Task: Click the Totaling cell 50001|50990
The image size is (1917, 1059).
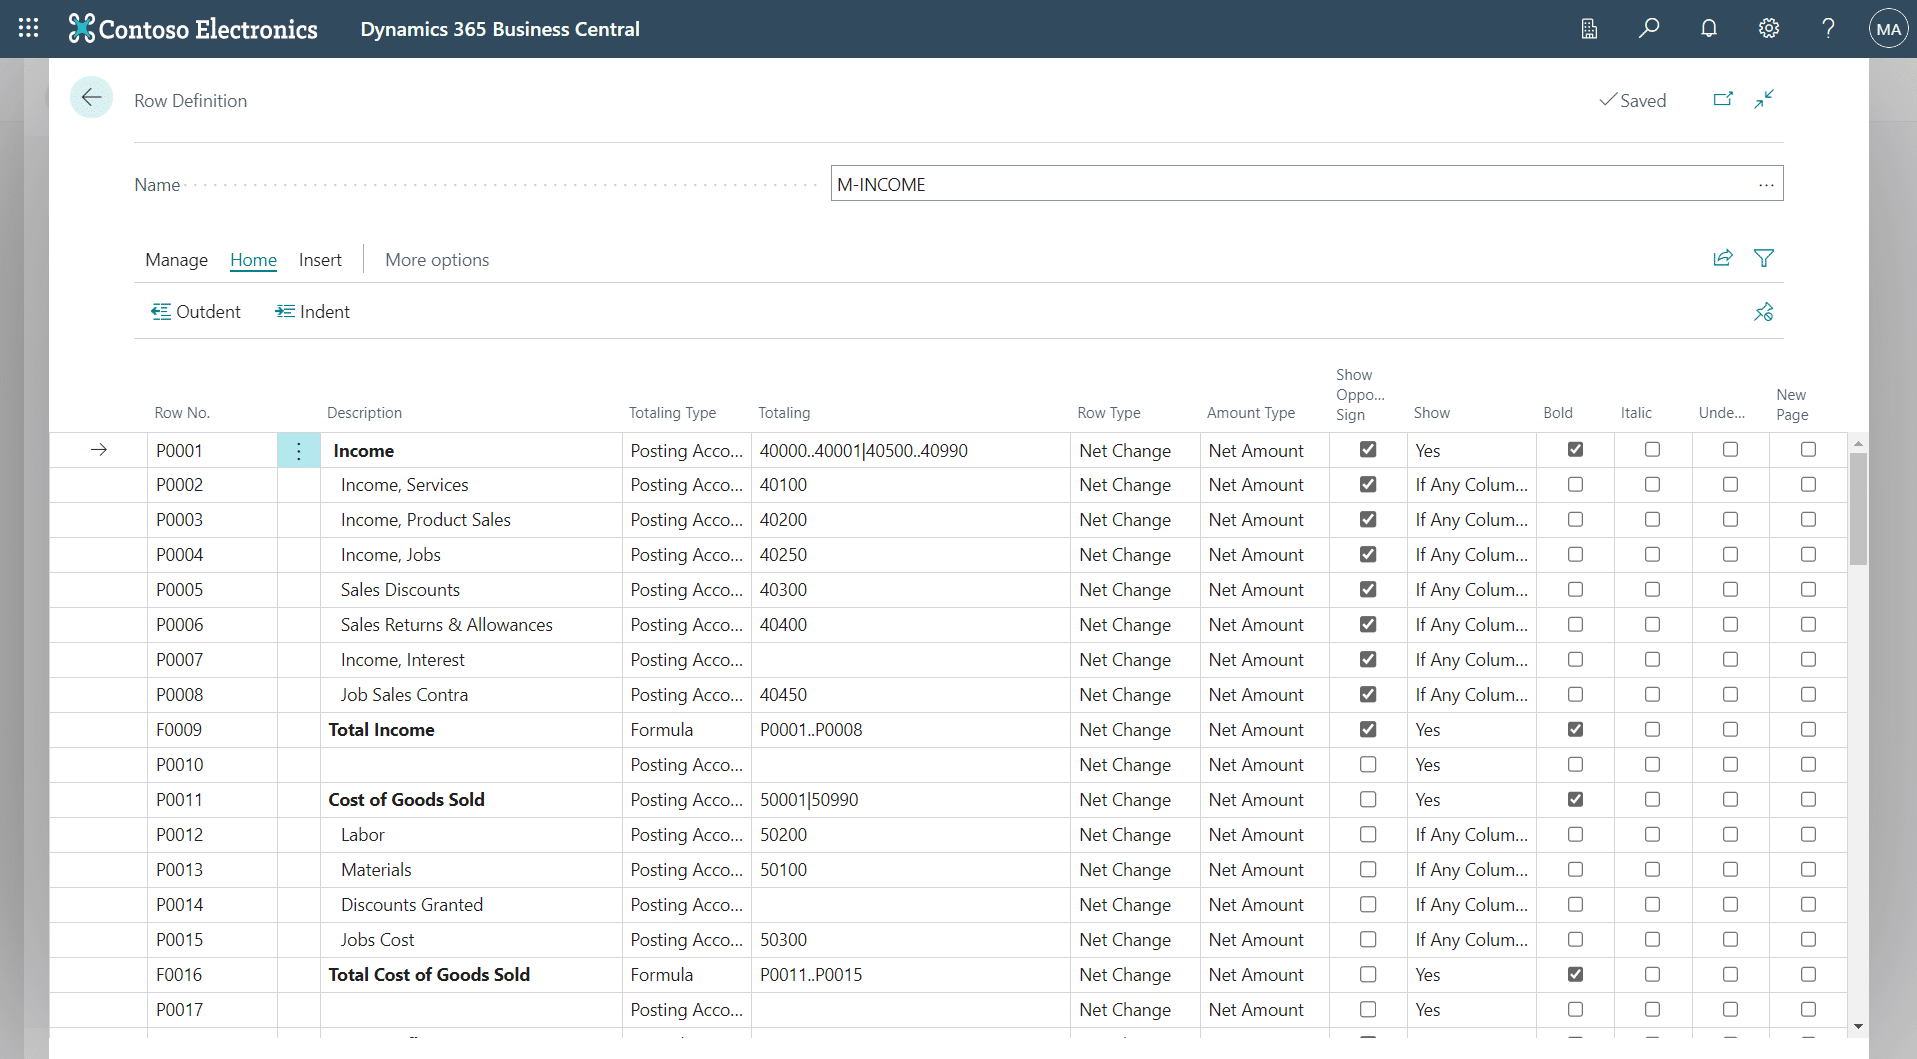Action: coord(910,800)
